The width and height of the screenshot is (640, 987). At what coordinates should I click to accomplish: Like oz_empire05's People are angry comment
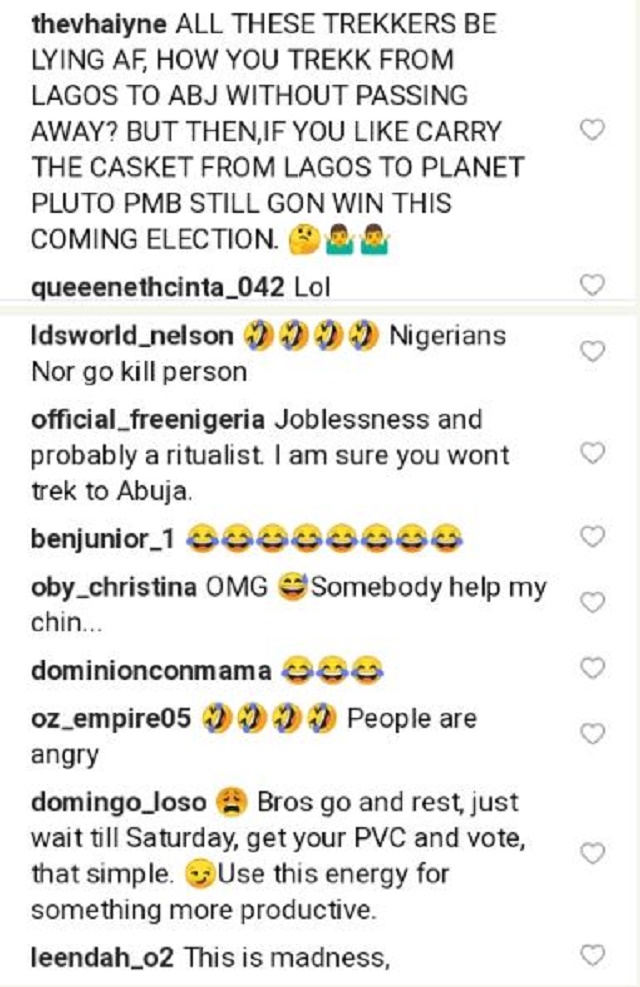[x=592, y=734]
